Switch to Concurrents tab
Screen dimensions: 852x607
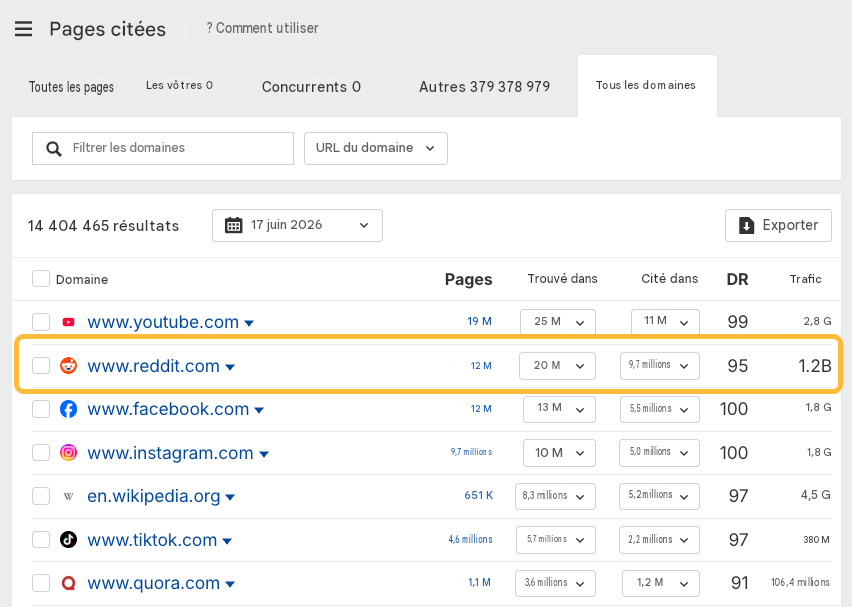pyautogui.click(x=311, y=86)
